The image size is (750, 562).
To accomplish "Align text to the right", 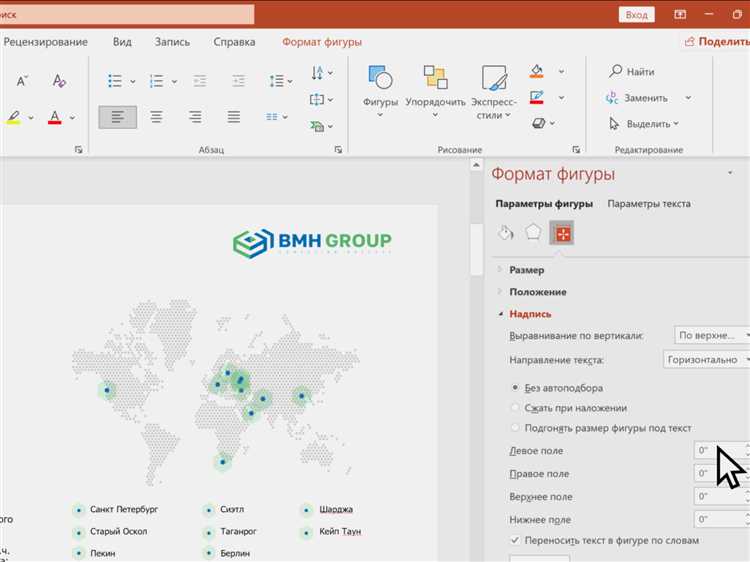I will point(195,117).
